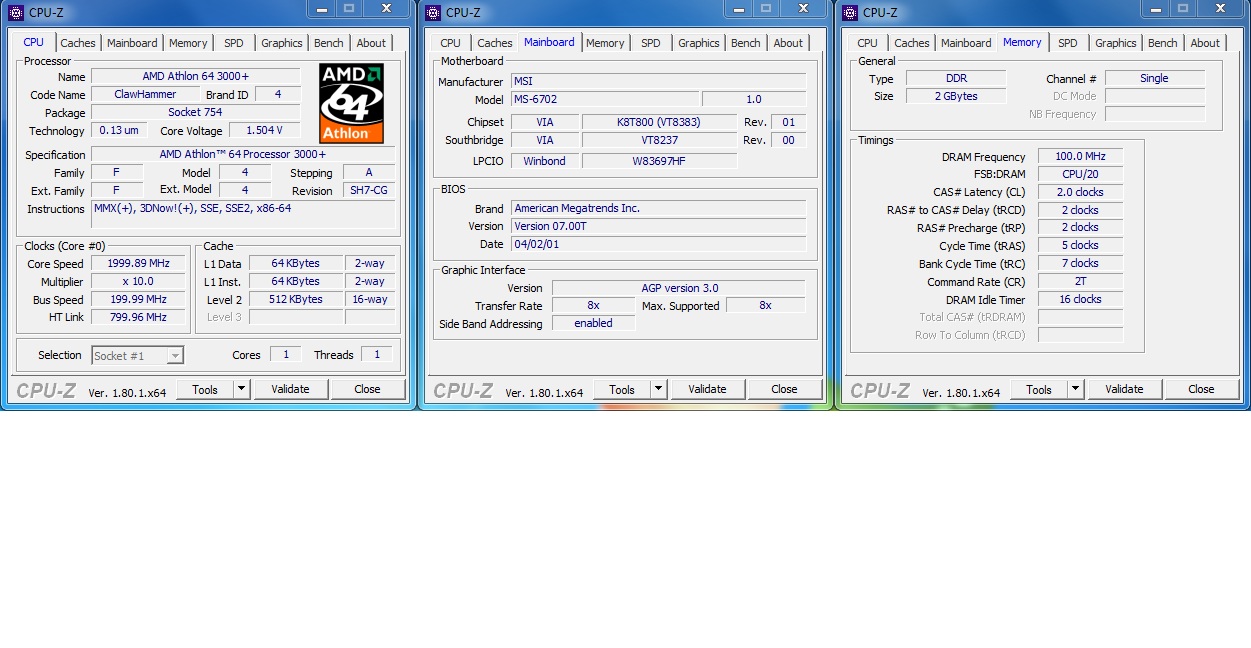Click BIOS Date value 04/02/01
Screen dimensions: 1251x648
point(658,244)
